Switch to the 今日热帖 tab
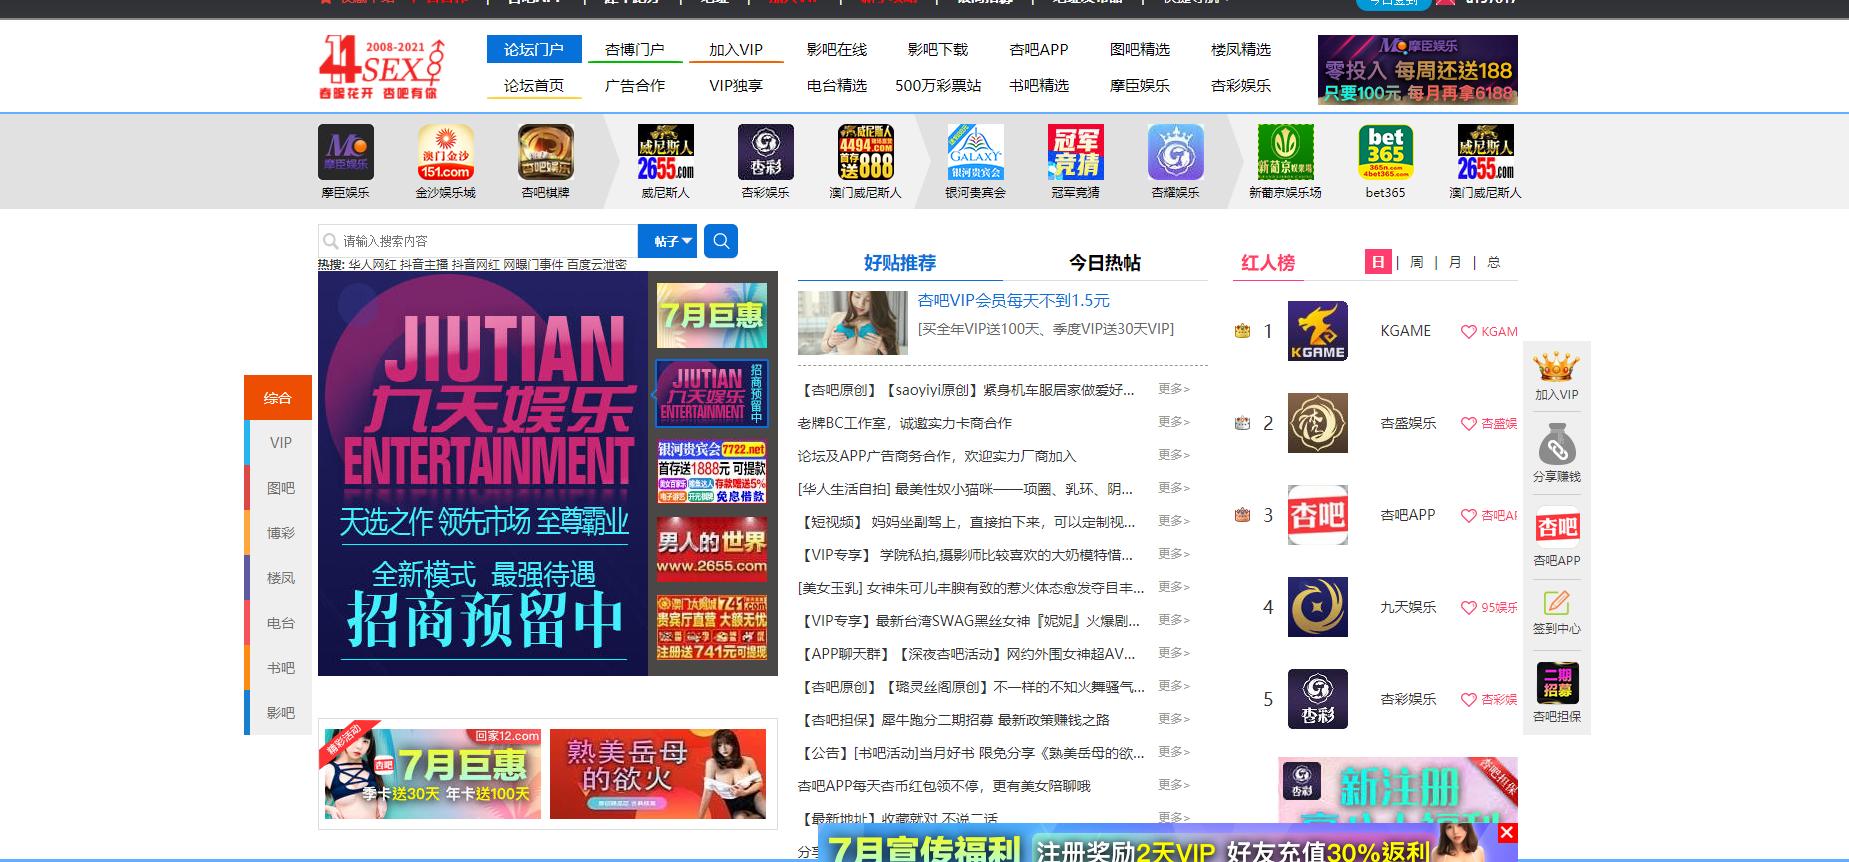Image resolution: width=1849 pixels, height=862 pixels. [1105, 263]
